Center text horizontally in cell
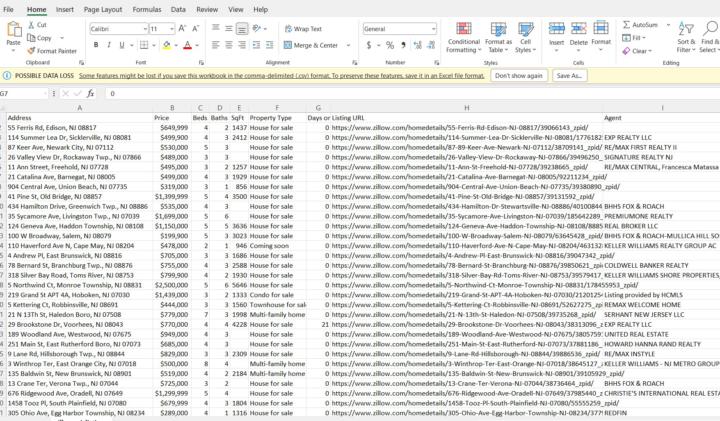Viewport: 720px width, 421px height. [x=229, y=45]
